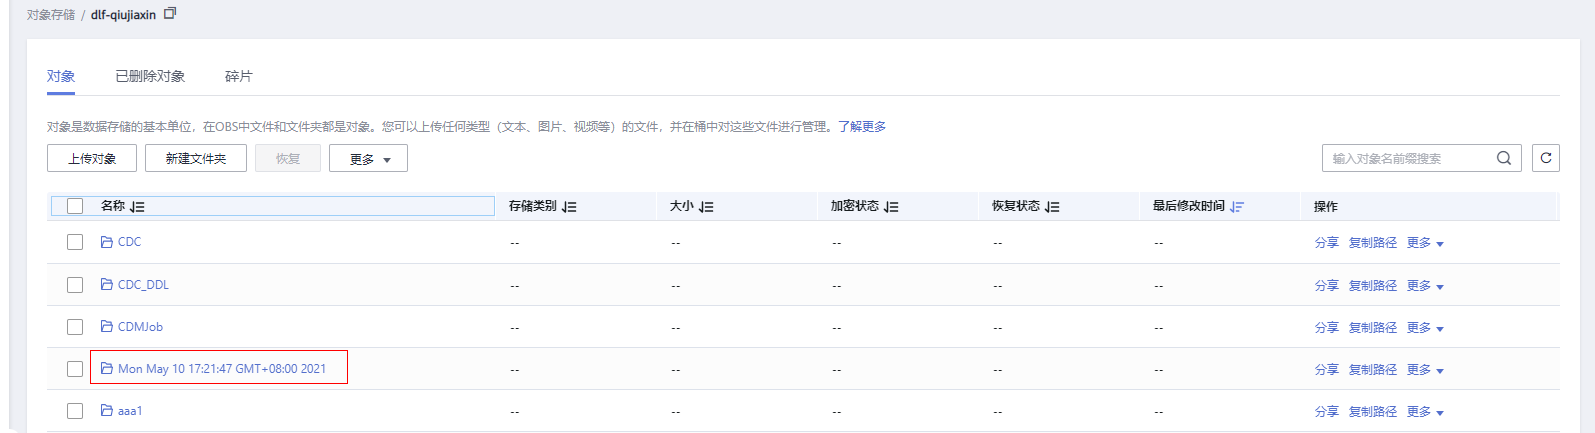Open the CDC_DDL folder
The height and width of the screenshot is (433, 1595).
click(x=143, y=285)
